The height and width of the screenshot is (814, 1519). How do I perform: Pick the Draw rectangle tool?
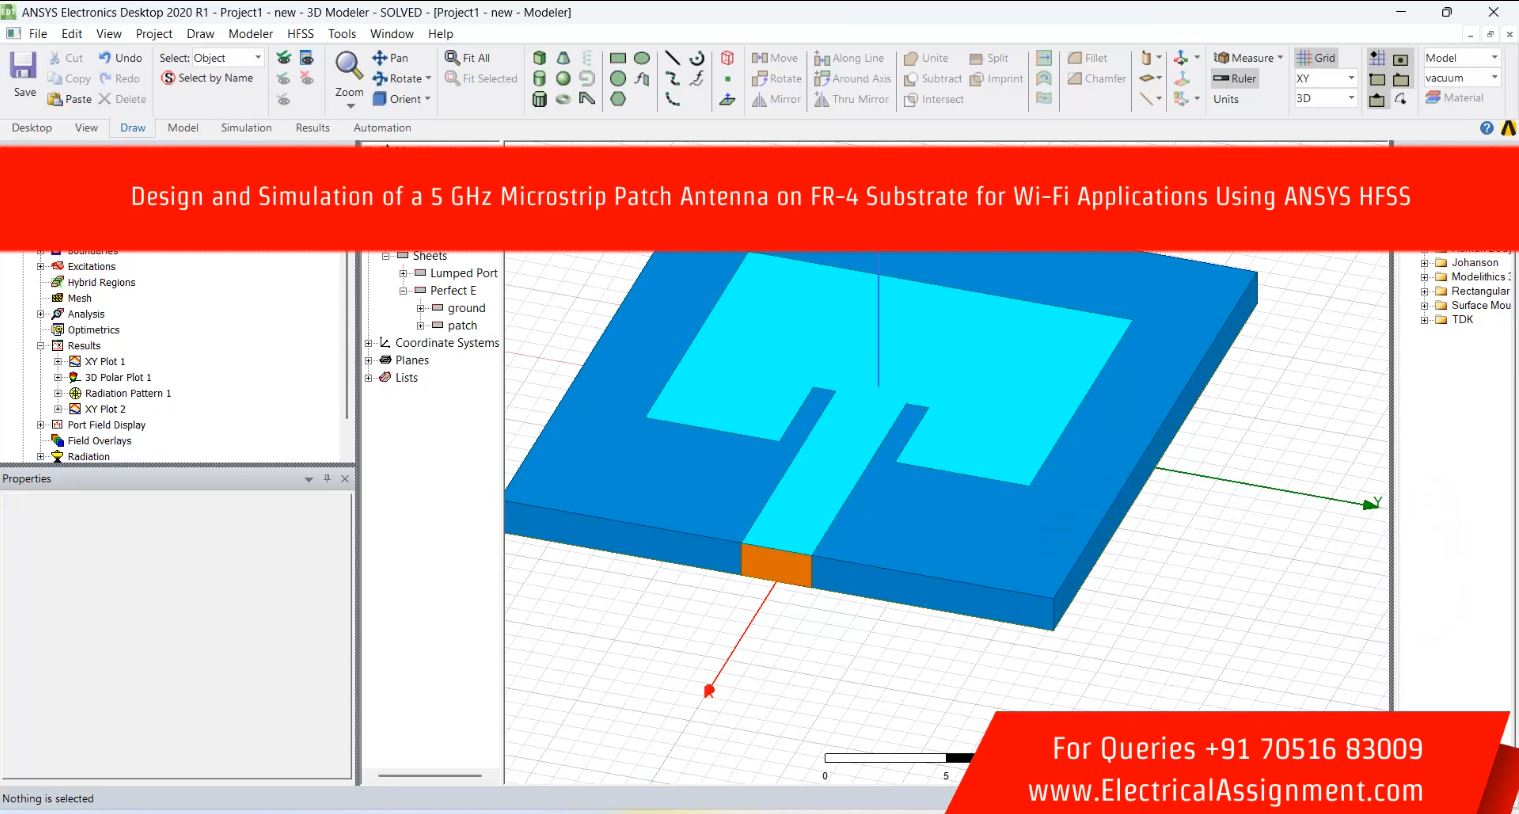tap(618, 58)
